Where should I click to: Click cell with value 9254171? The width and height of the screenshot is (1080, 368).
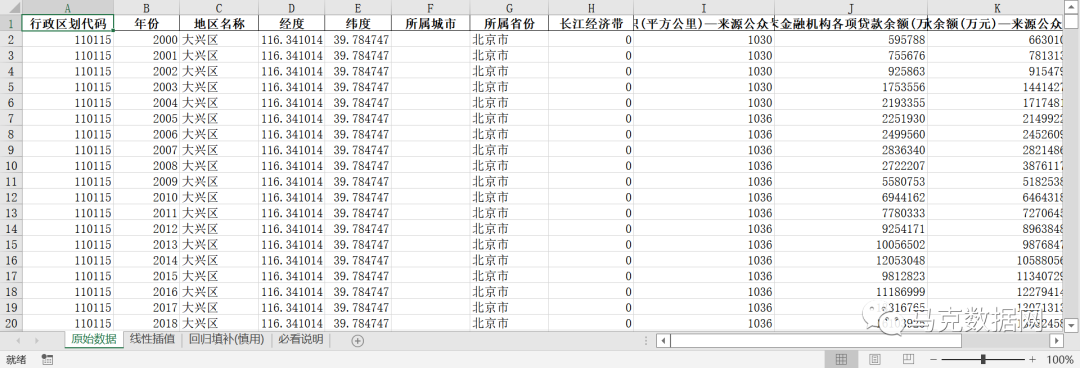tap(851, 229)
